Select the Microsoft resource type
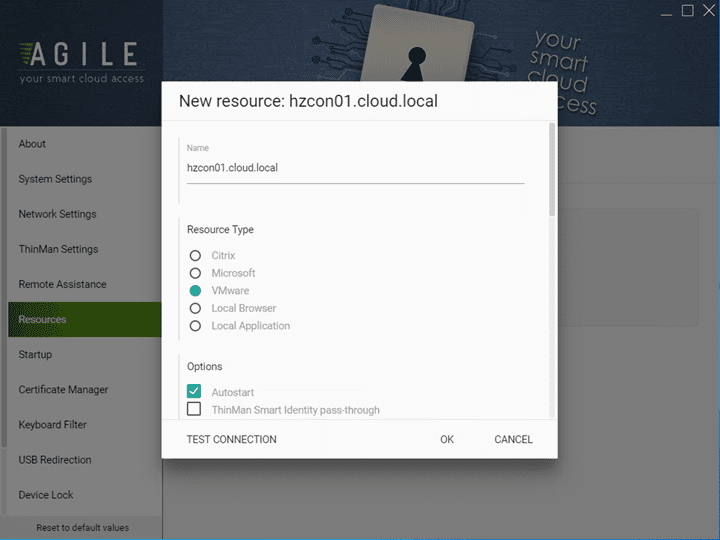Viewport: 720px width, 540px height. pos(195,273)
